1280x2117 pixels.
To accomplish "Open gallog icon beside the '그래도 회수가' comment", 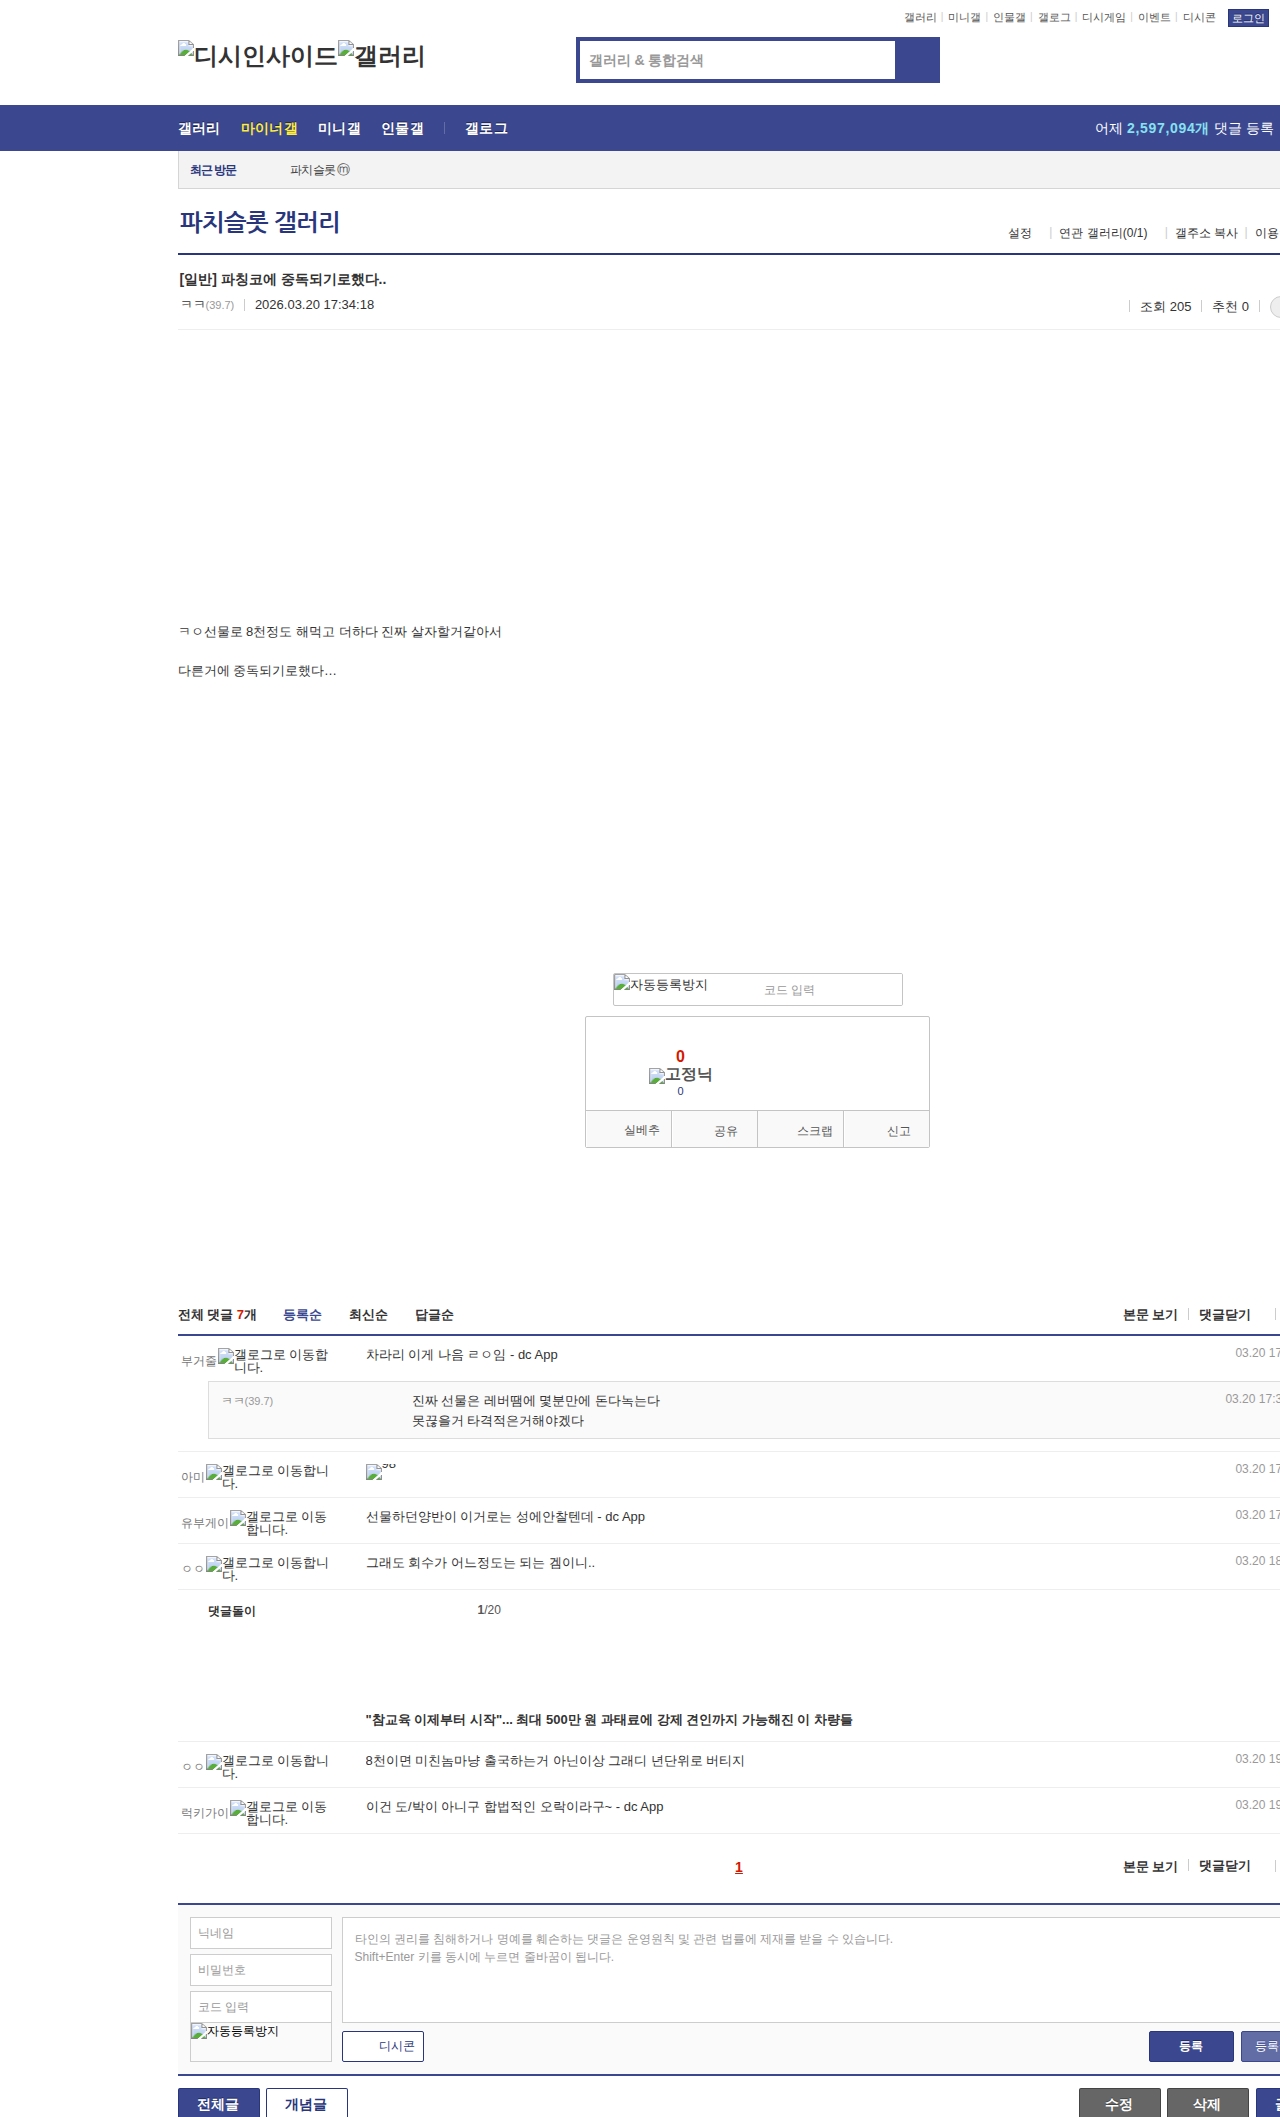I will (267, 1569).
